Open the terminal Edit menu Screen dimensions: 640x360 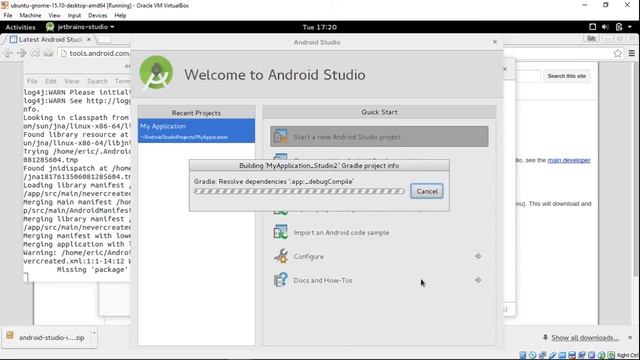click(51, 81)
